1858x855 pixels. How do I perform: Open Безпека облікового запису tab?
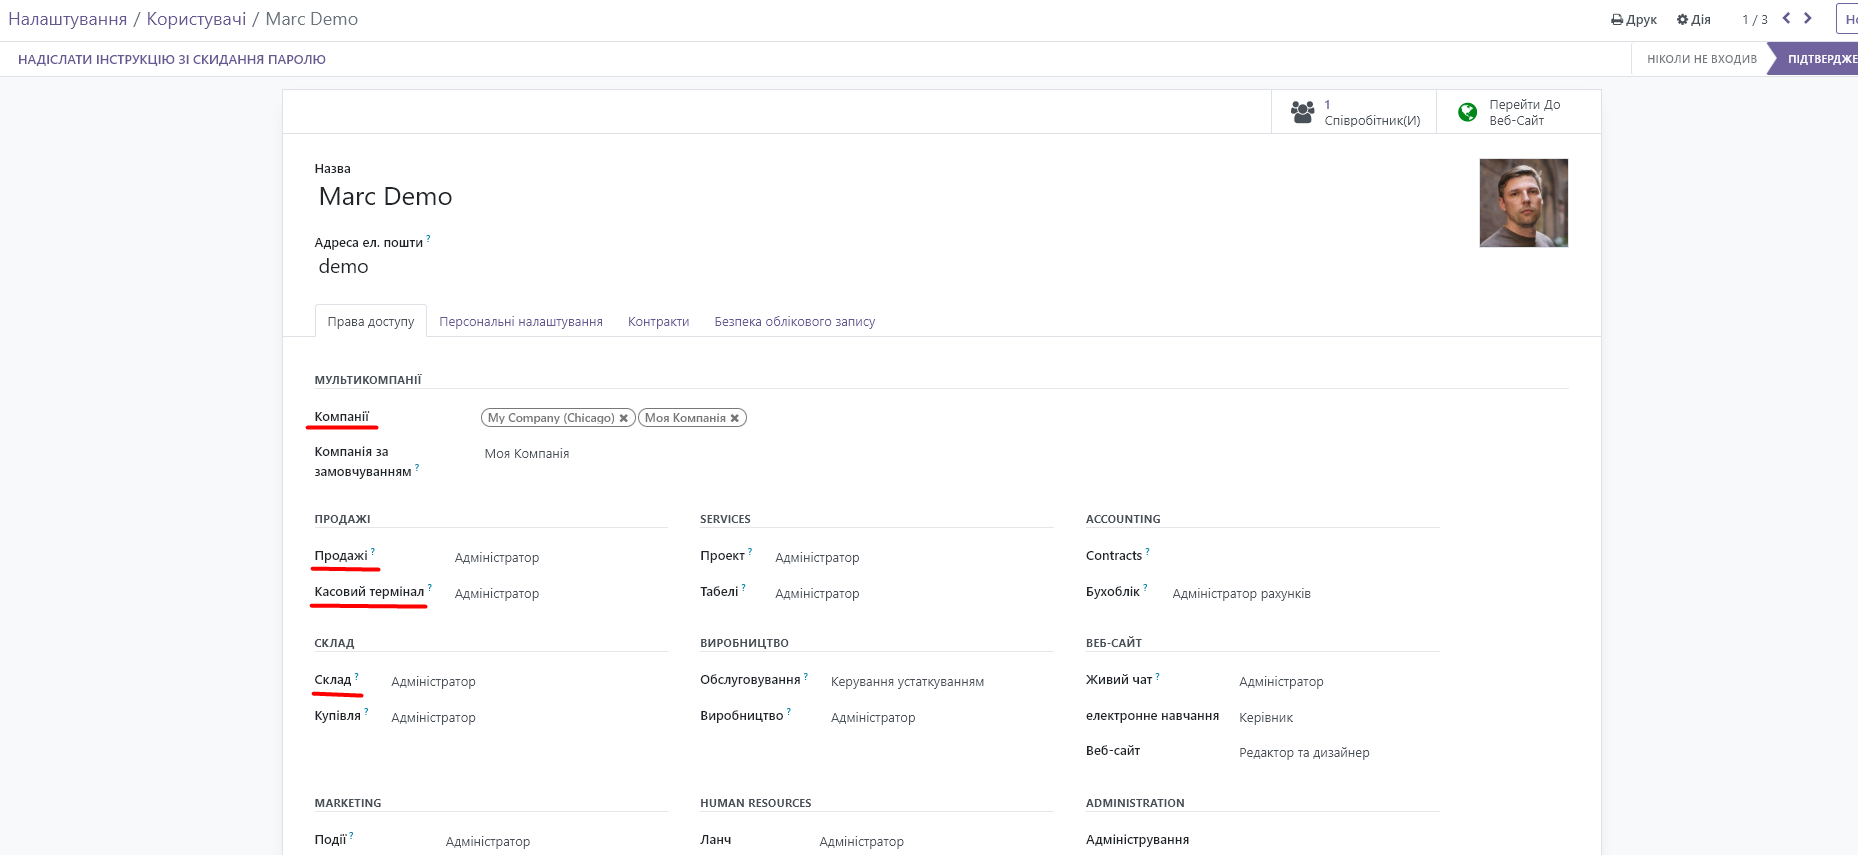(794, 322)
